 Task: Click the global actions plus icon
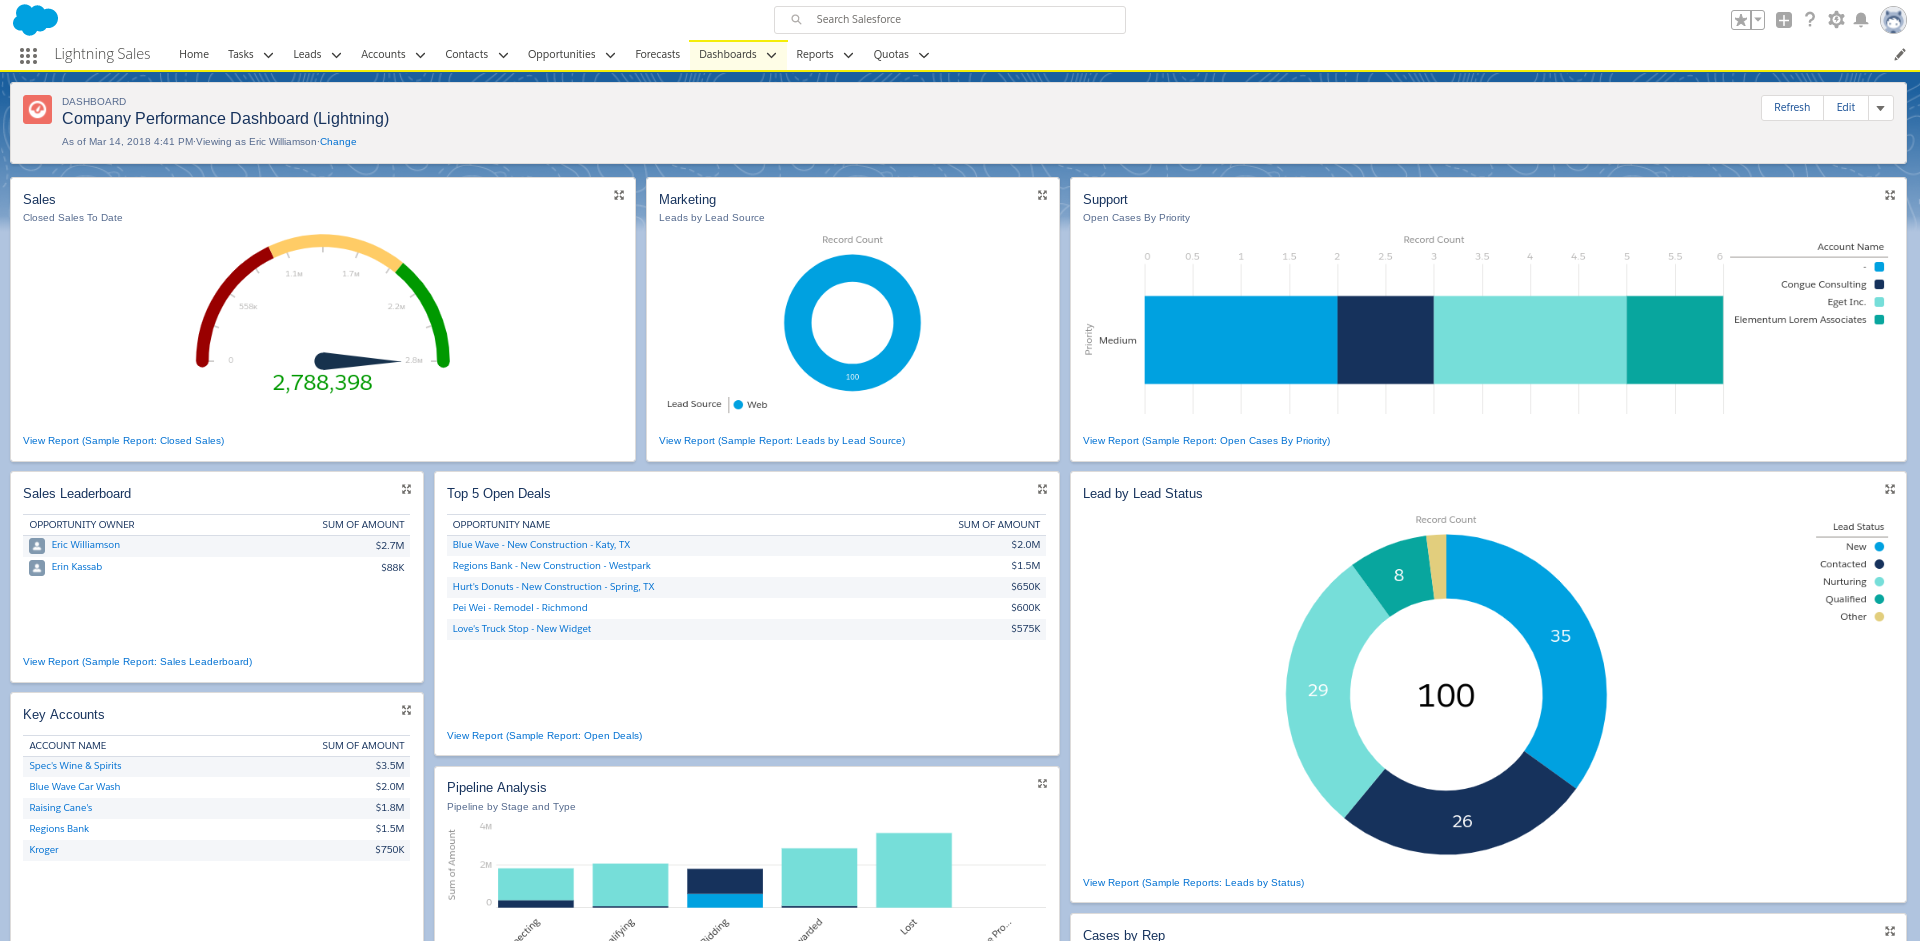pyautogui.click(x=1784, y=20)
